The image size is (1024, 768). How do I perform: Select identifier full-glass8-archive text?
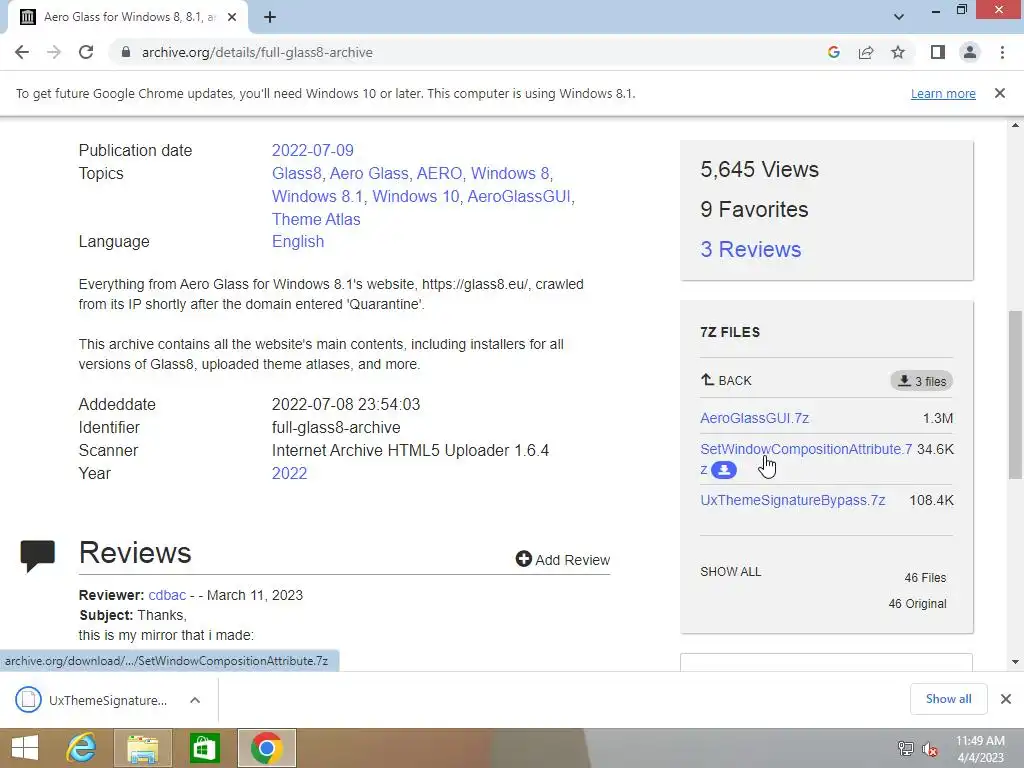(336, 427)
